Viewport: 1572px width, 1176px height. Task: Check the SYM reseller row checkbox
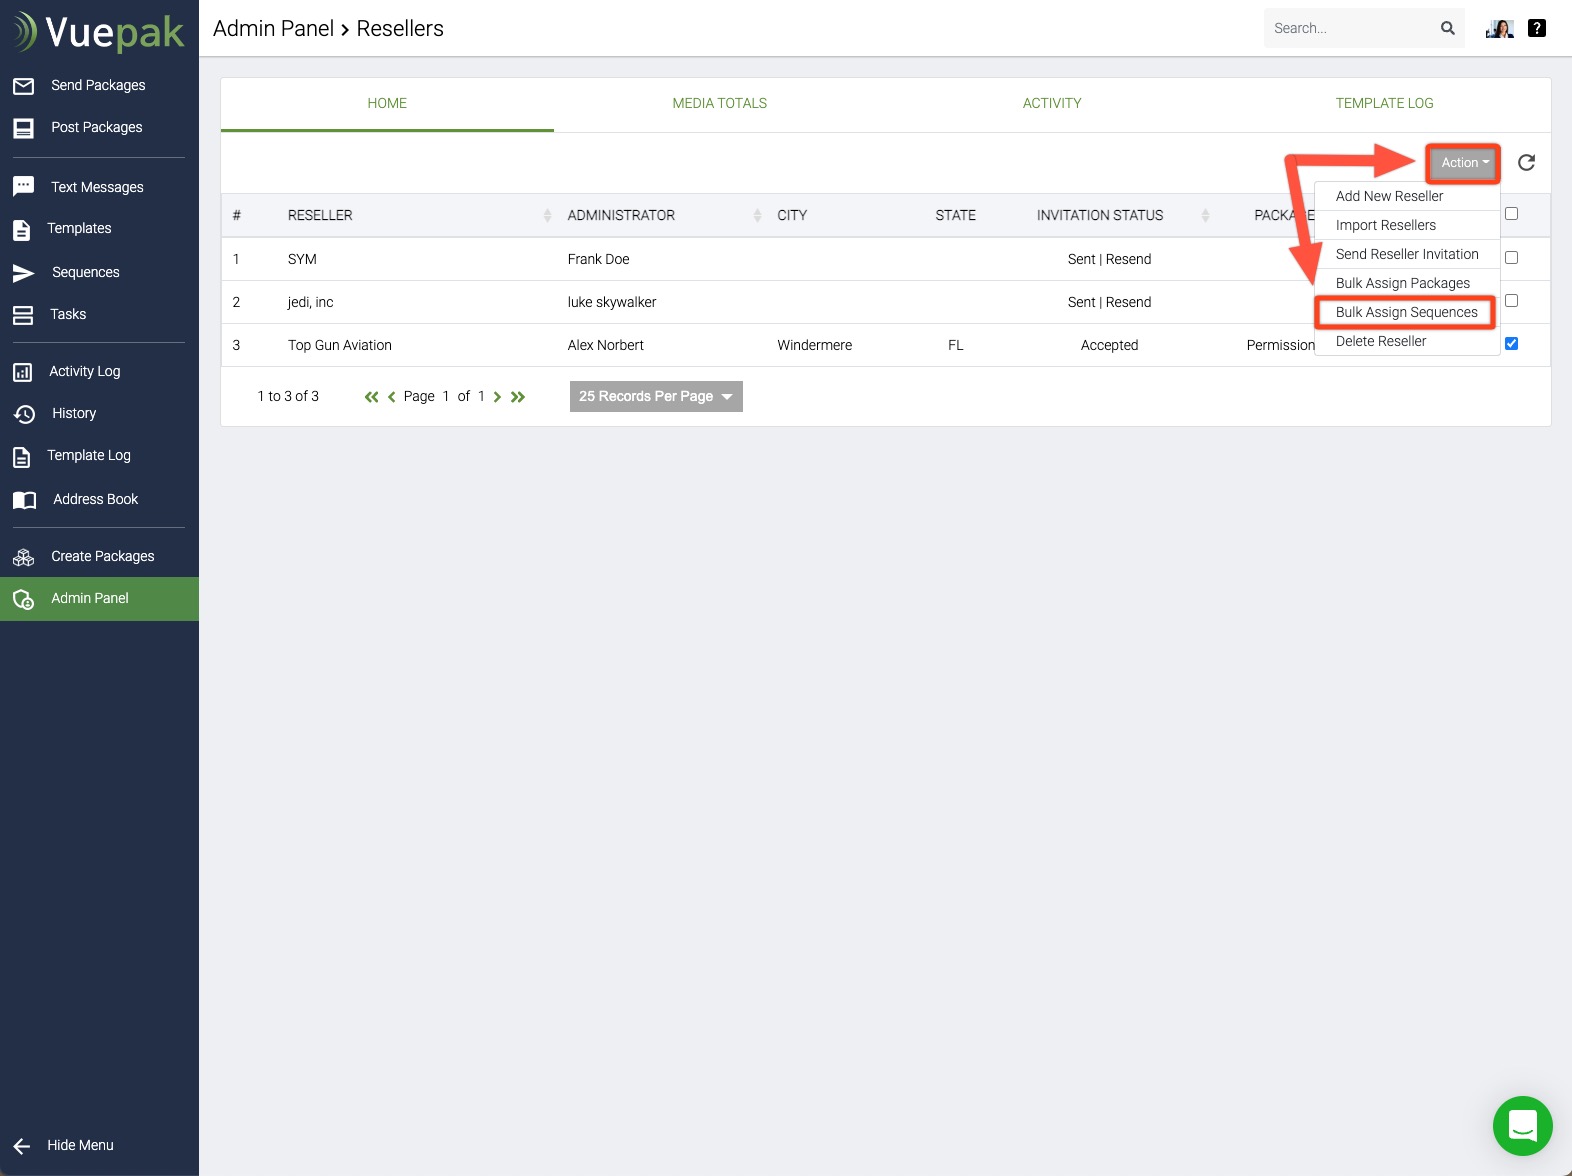(x=1511, y=258)
